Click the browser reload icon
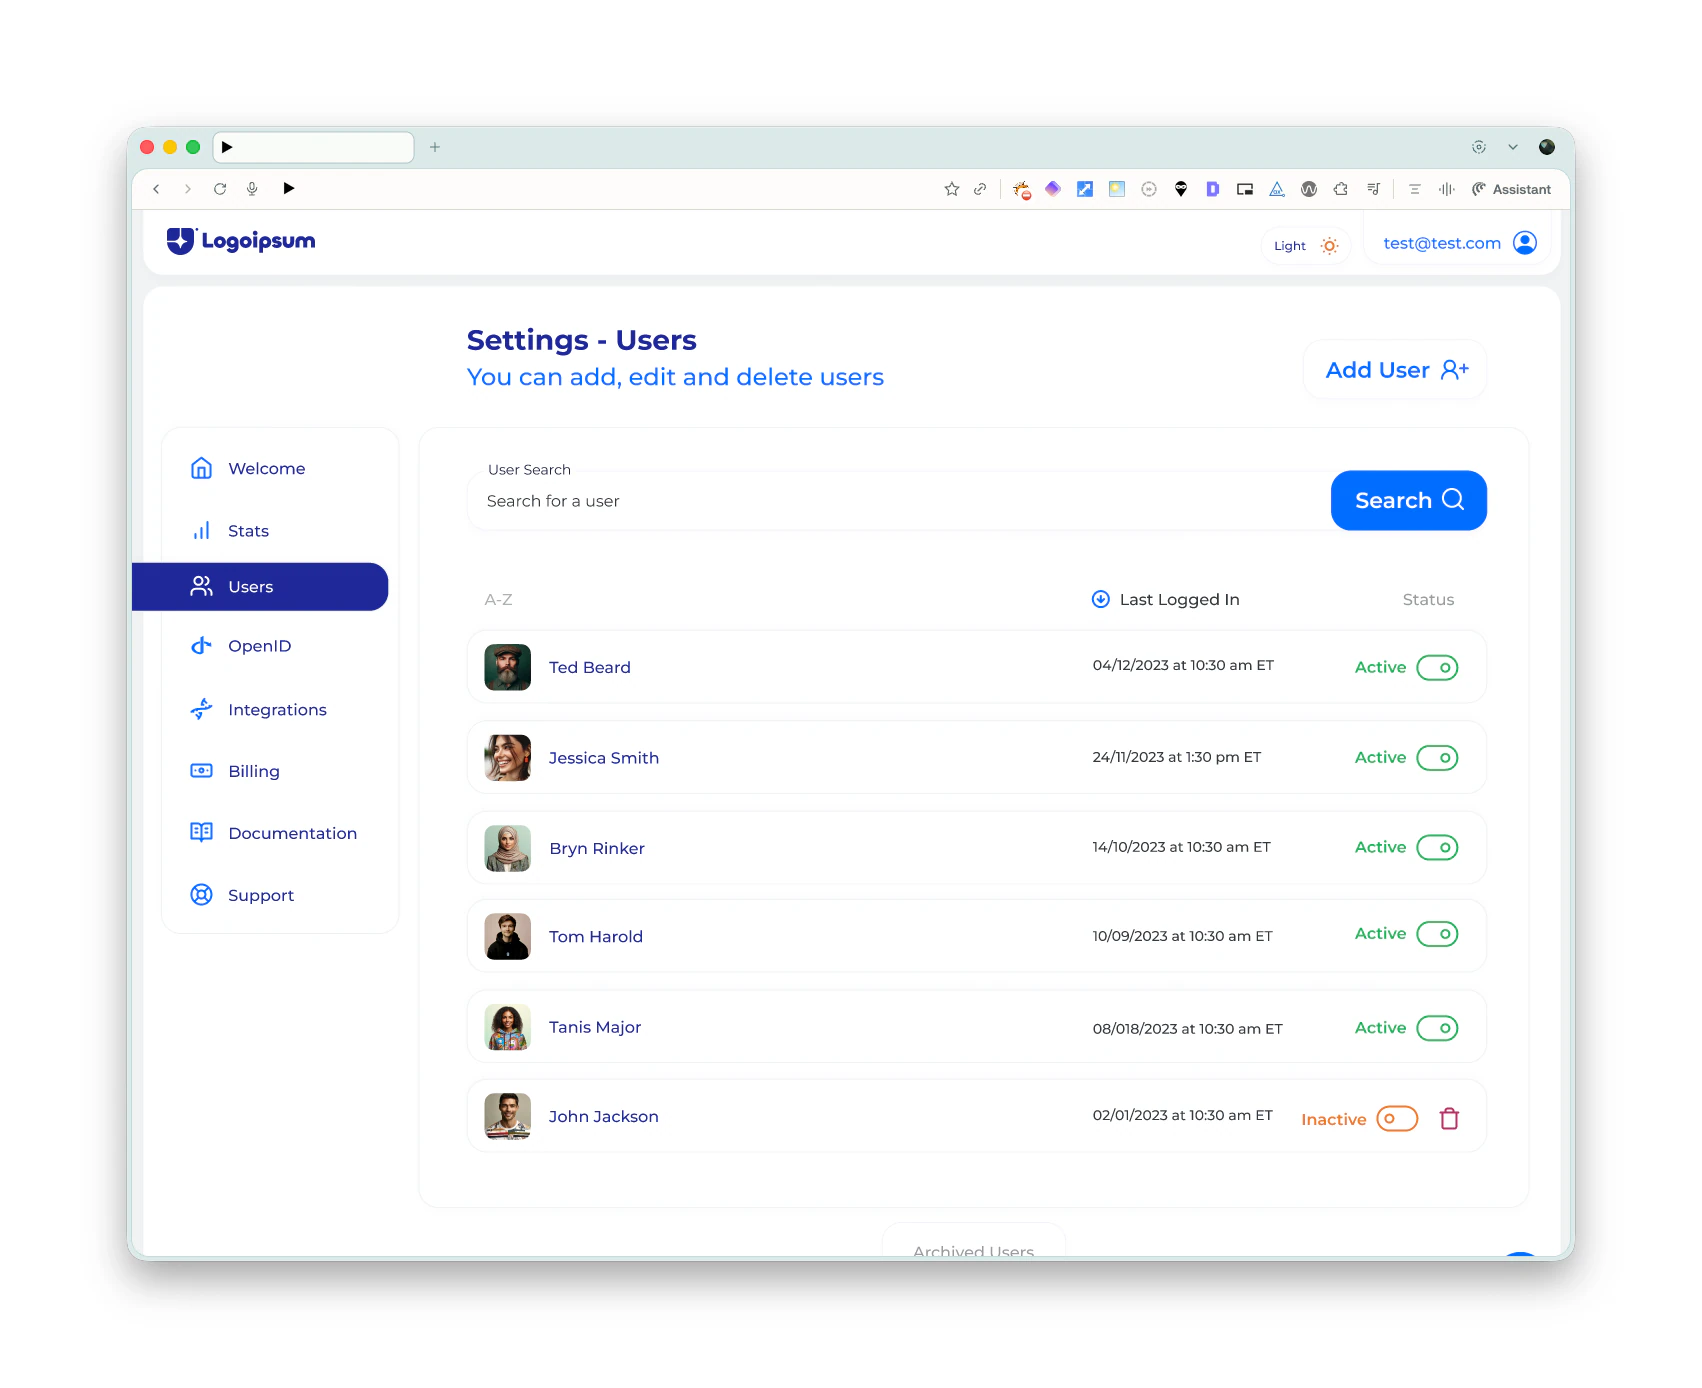1702x1388 pixels. [220, 189]
